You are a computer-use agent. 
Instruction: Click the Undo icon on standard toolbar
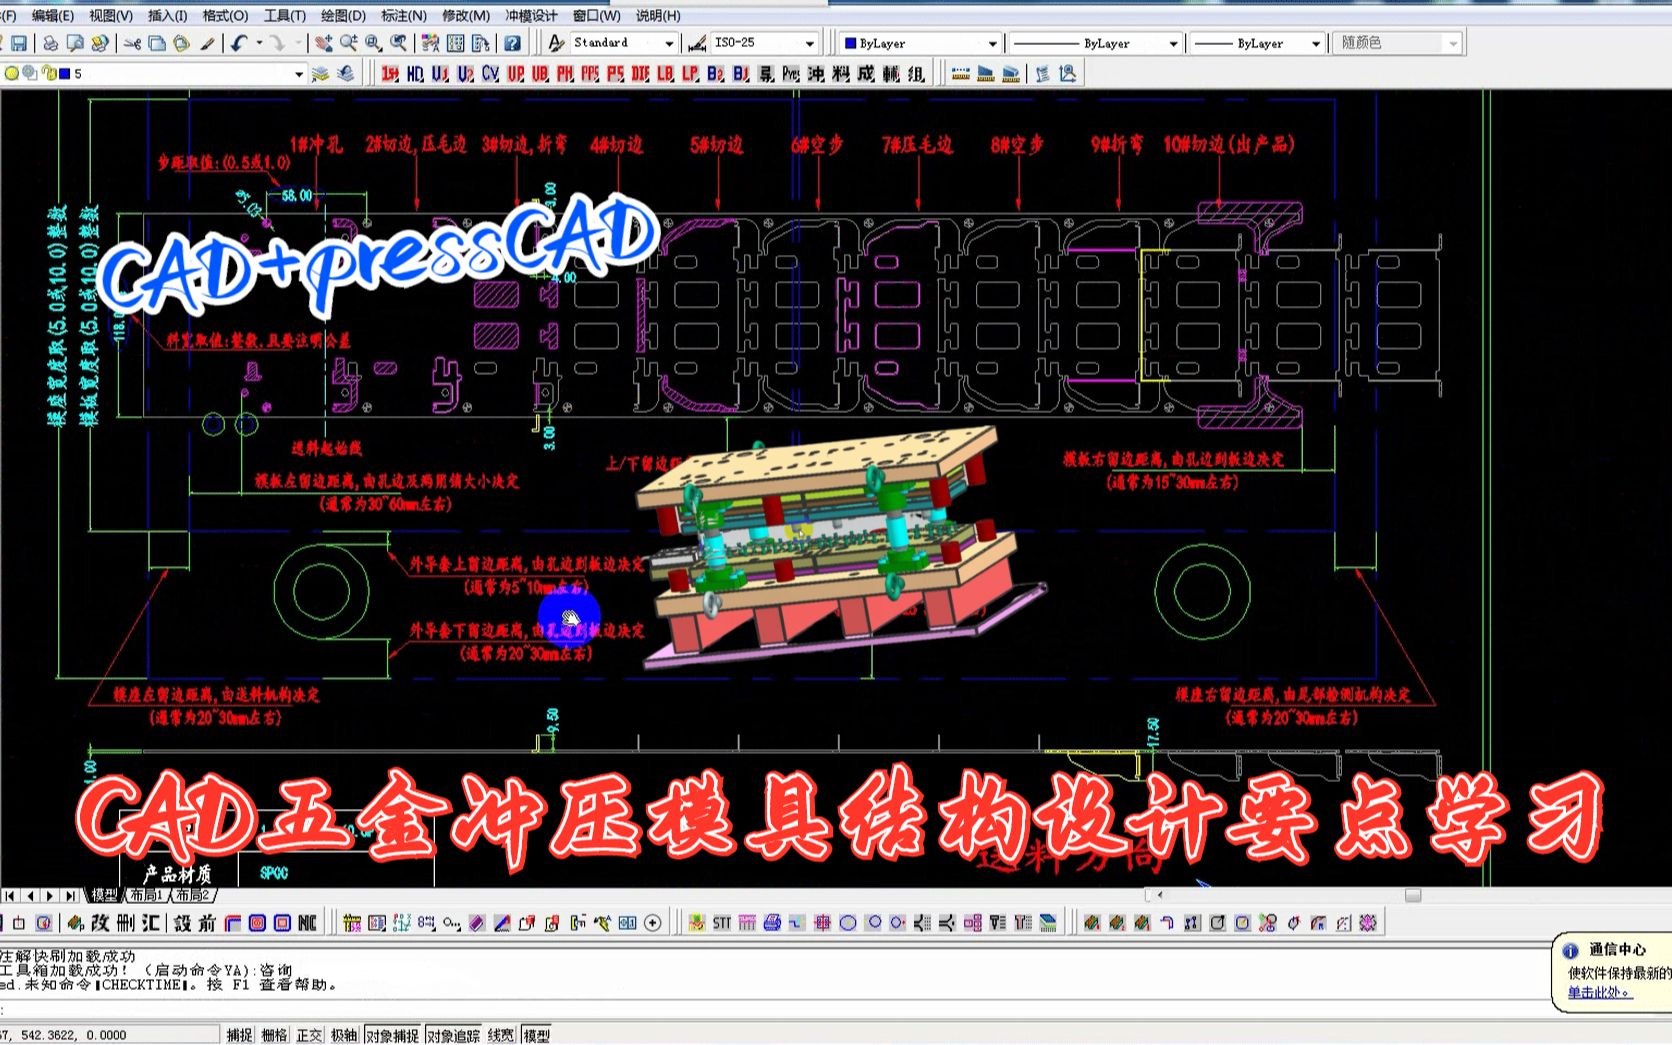tap(237, 42)
